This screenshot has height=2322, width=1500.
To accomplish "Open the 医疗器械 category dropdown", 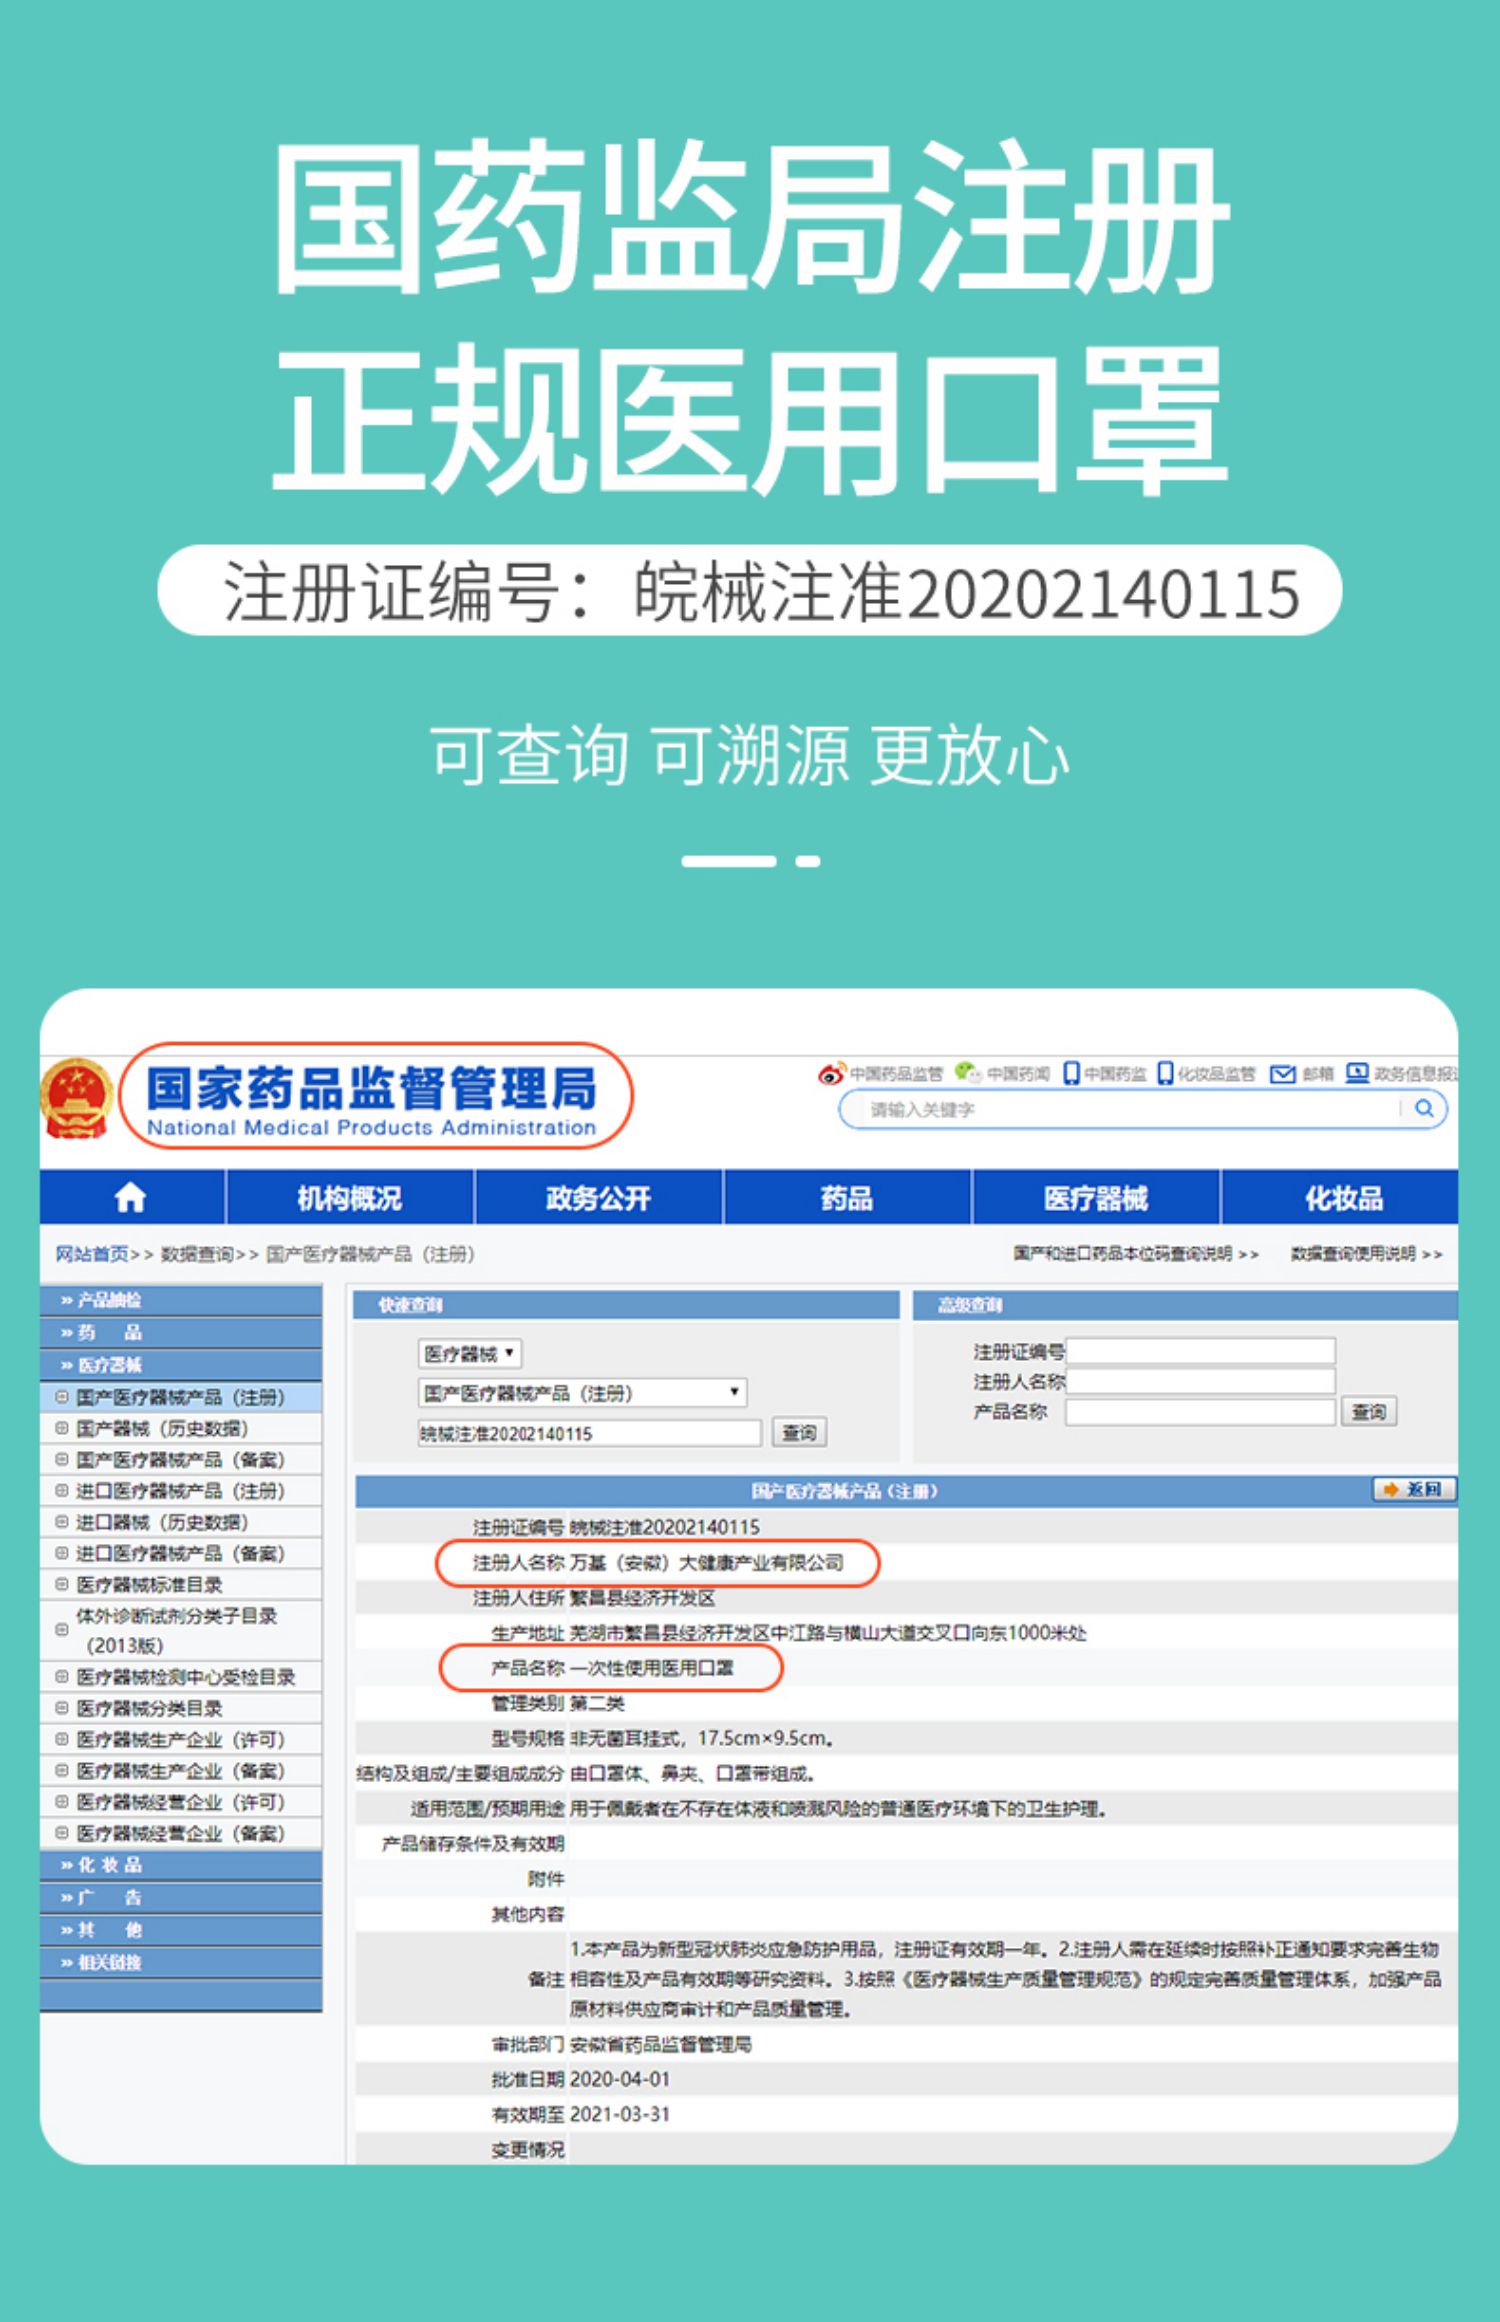I will pos(469,1353).
